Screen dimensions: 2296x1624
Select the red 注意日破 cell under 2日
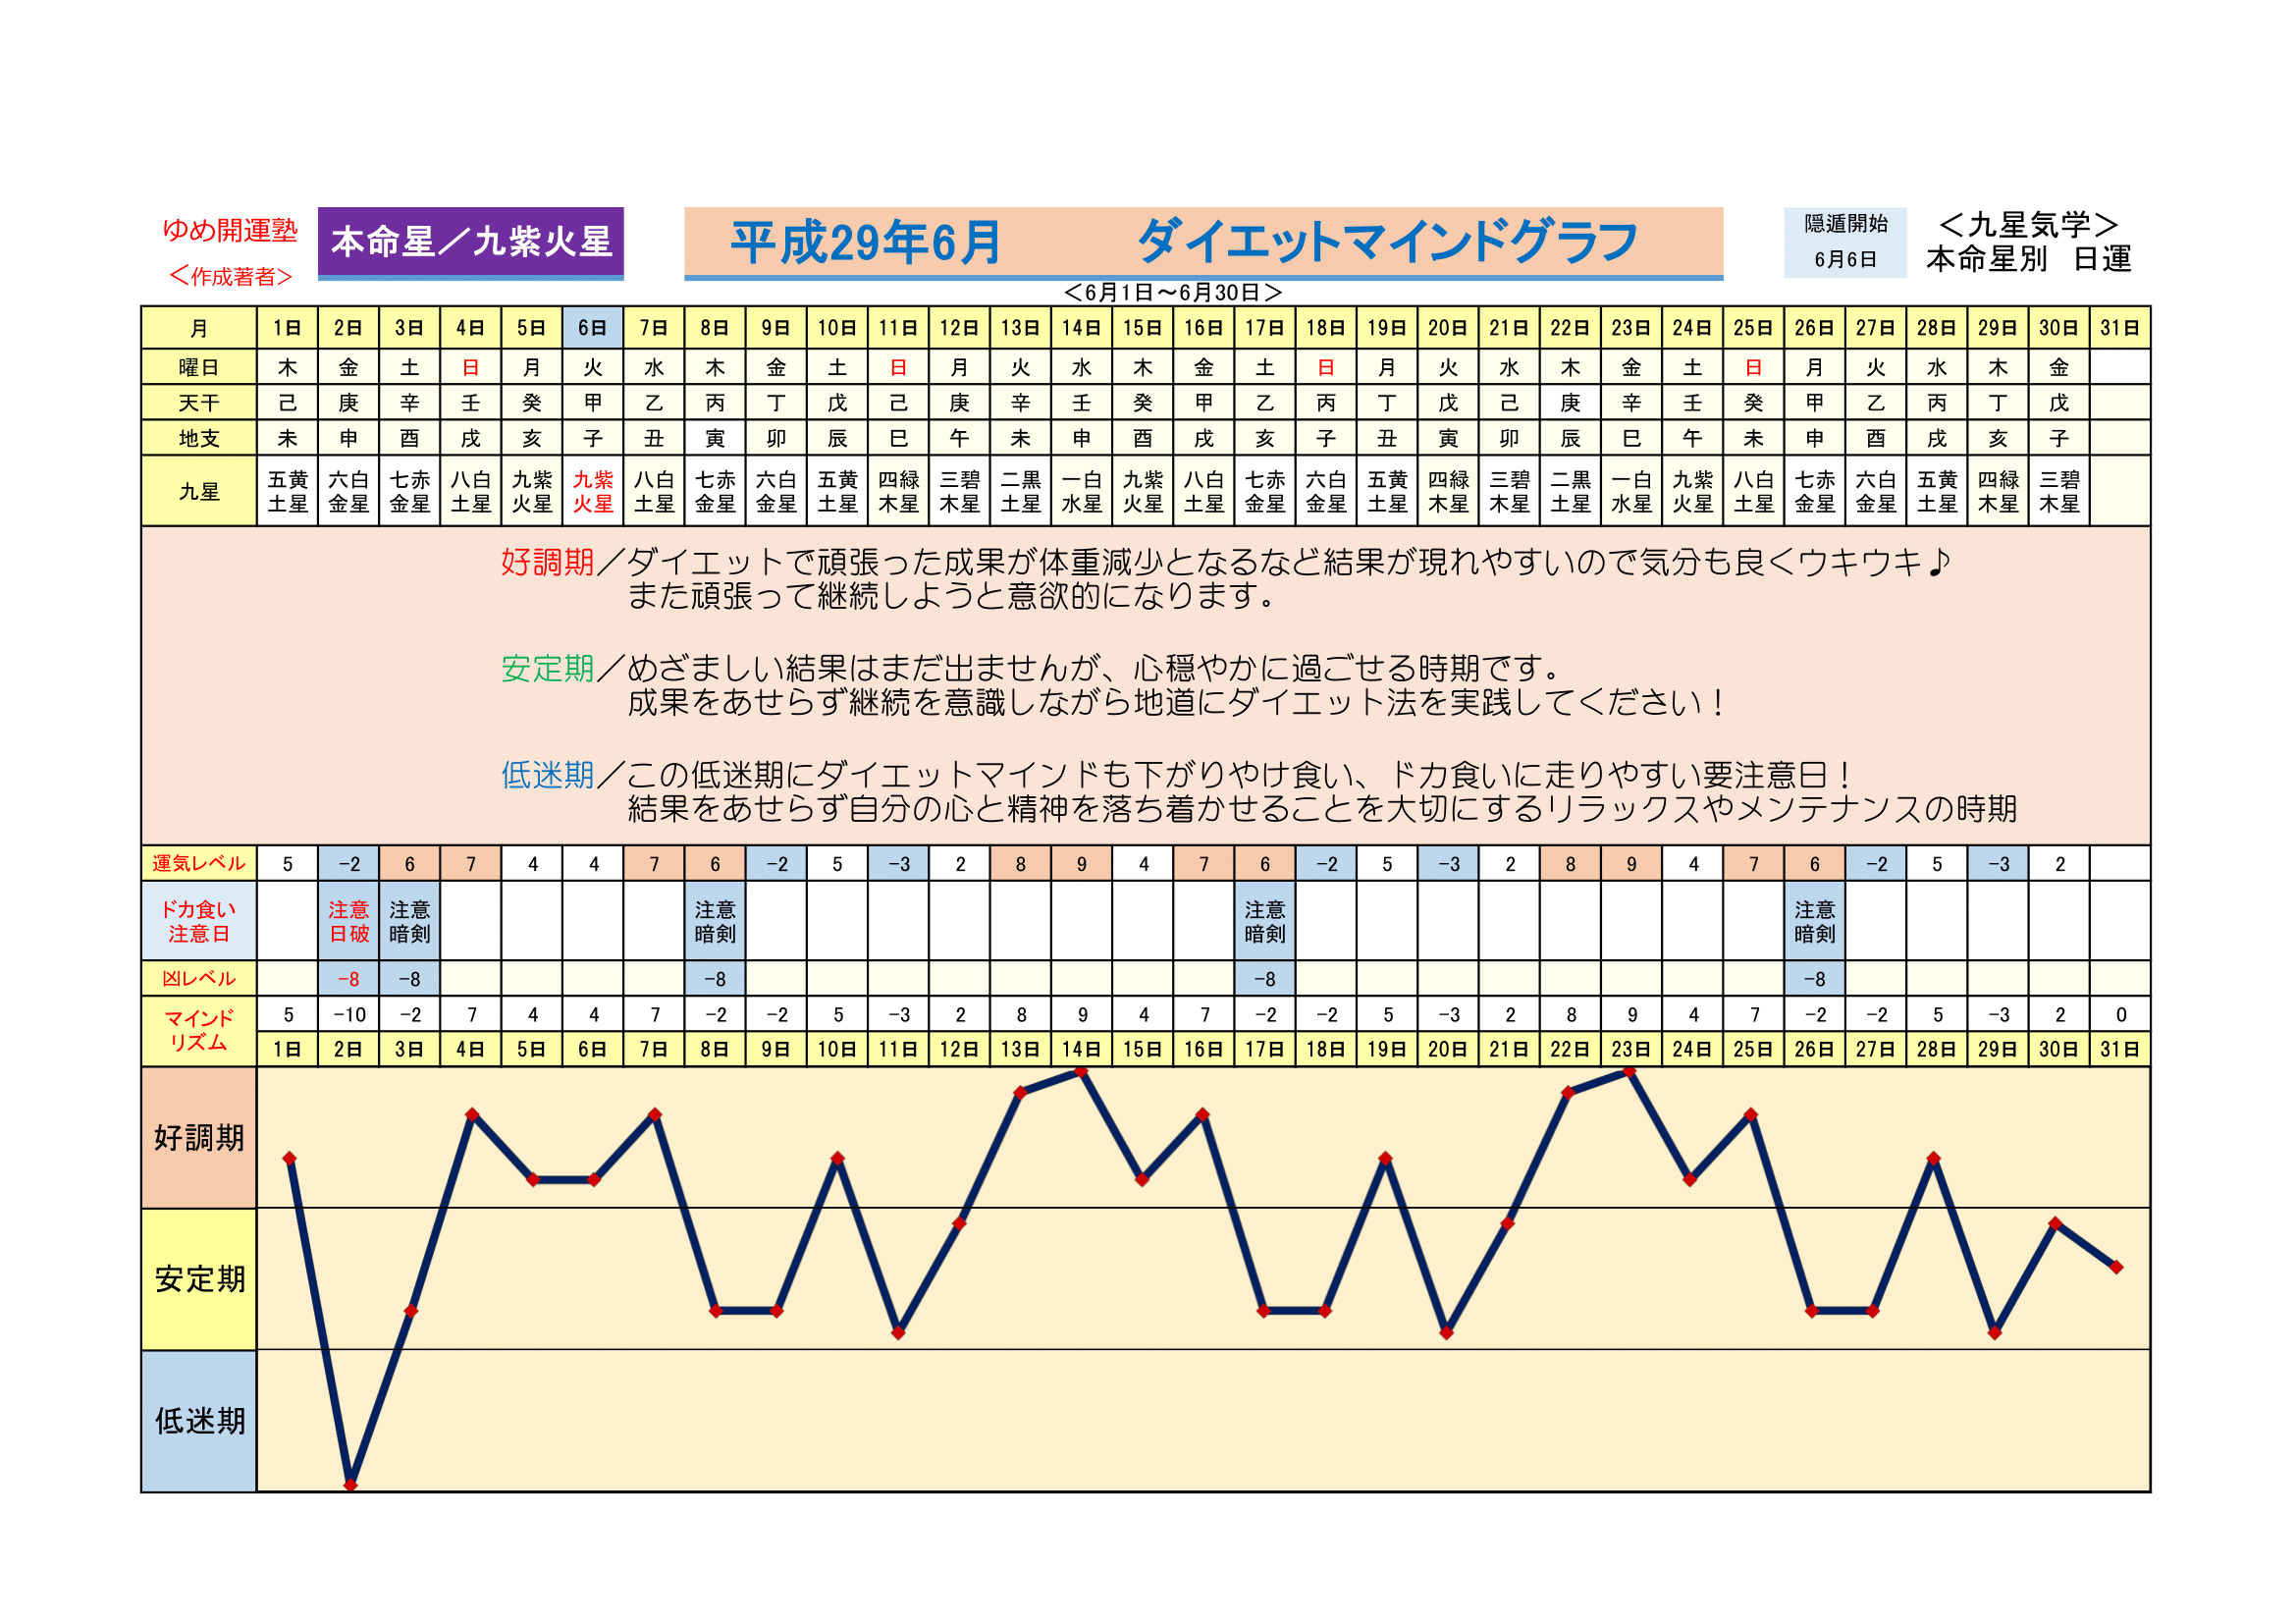pos(348,921)
